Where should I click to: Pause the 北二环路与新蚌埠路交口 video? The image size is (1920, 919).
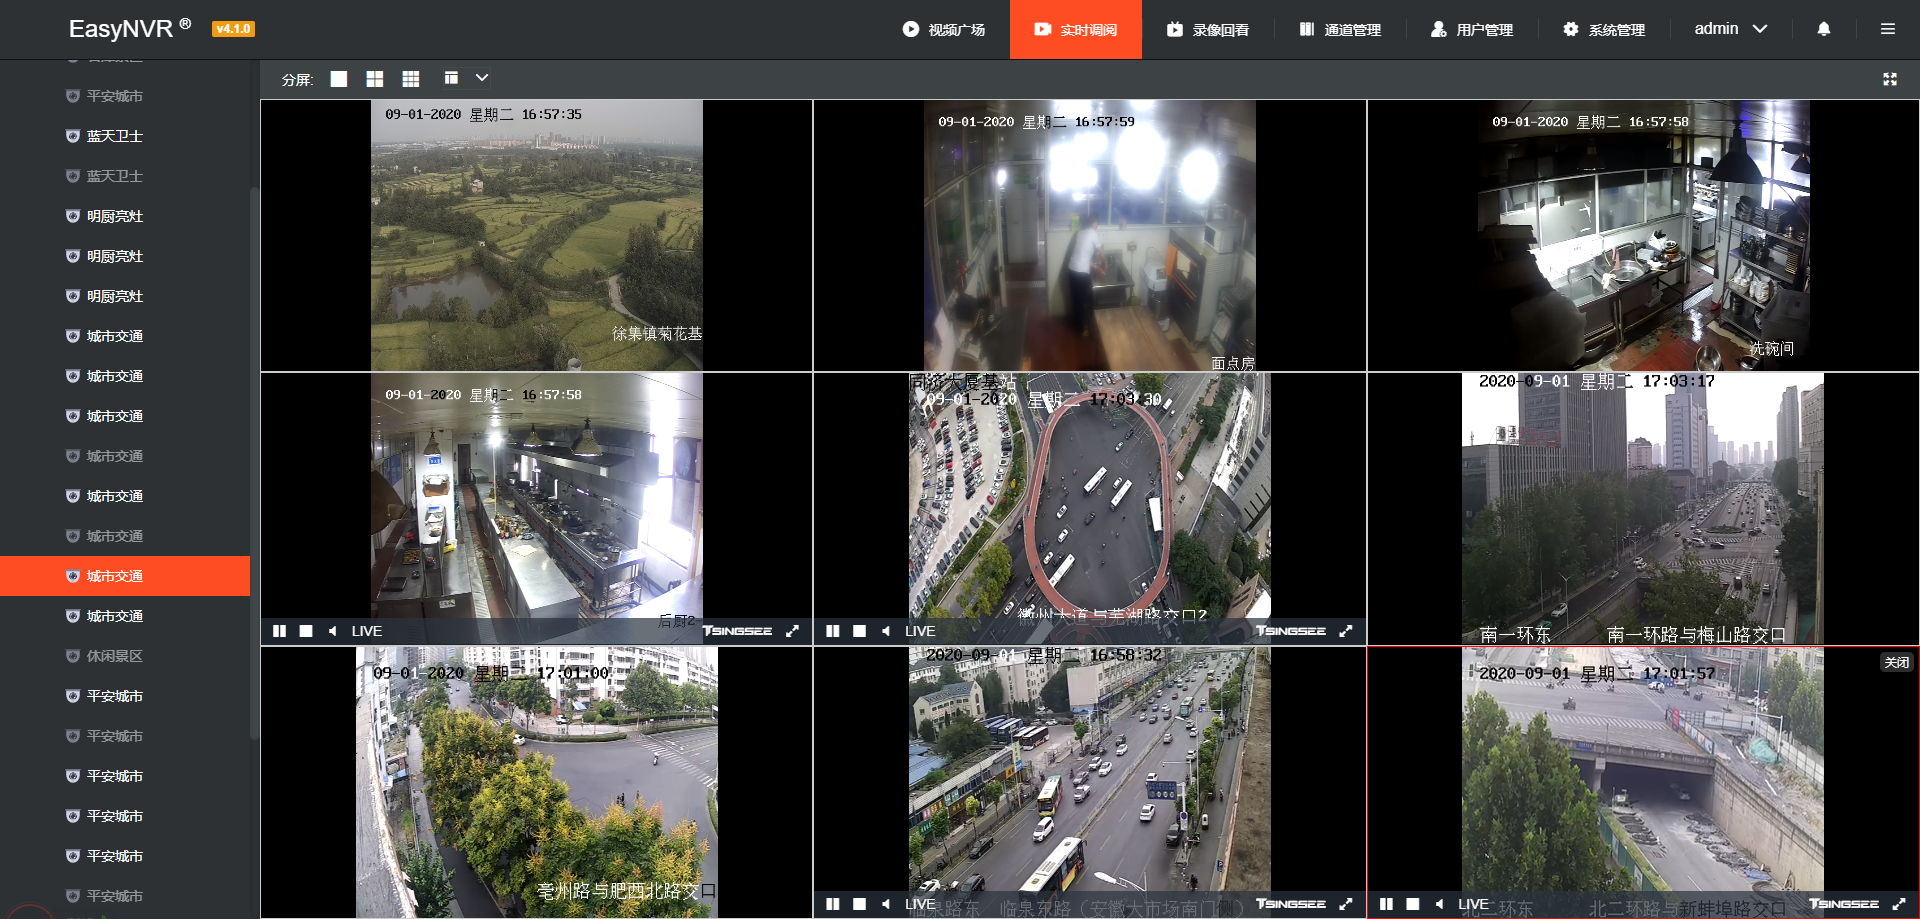[x=1386, y=904]
